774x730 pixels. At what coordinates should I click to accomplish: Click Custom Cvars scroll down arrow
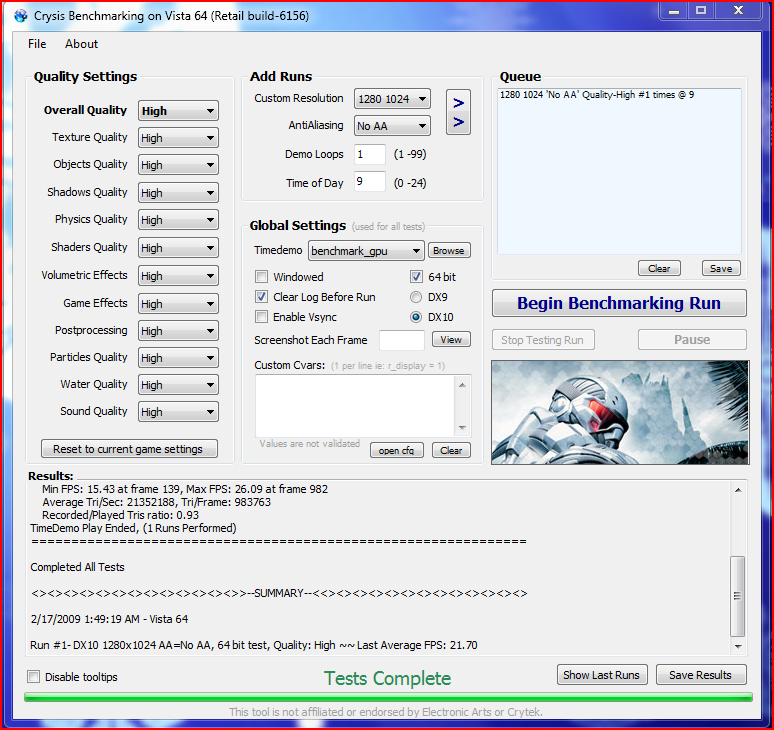(x=462, y=427)
